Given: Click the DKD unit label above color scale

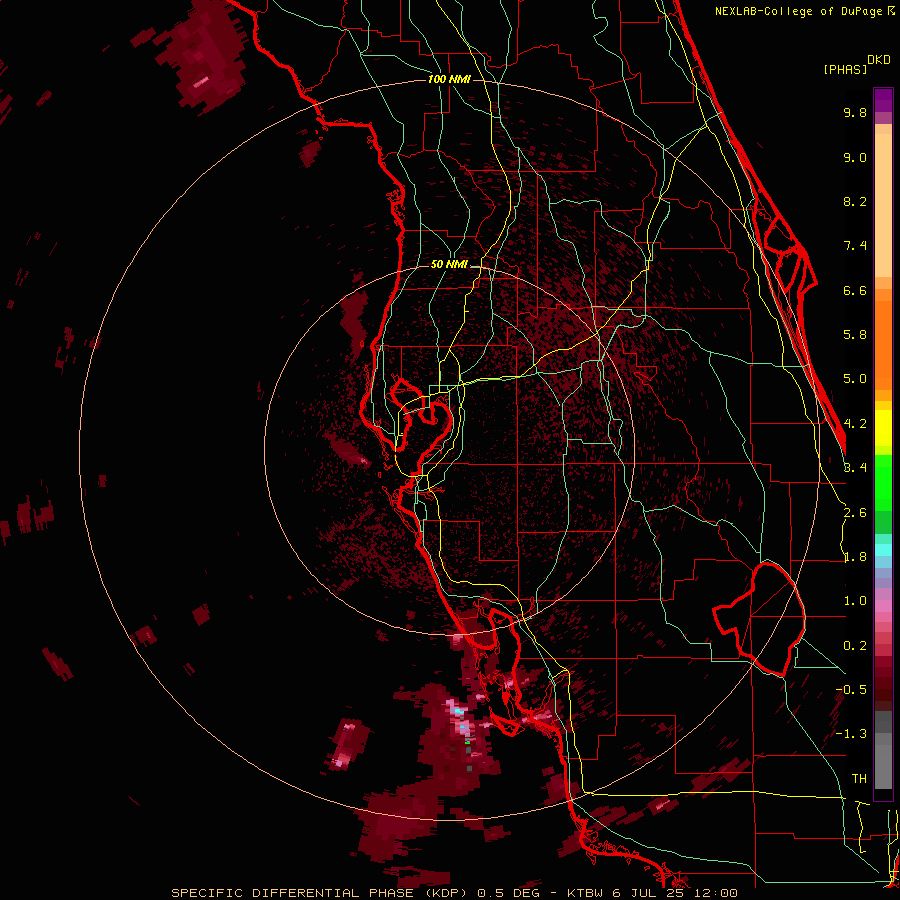Looking at the screenshot, I should [x=878, y=60].
